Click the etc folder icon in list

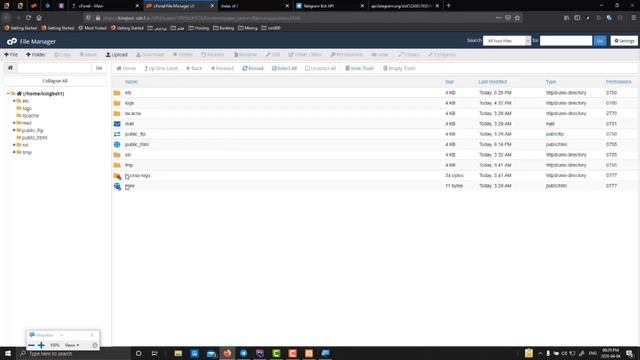pyautogui.click(x=117, y=93)
